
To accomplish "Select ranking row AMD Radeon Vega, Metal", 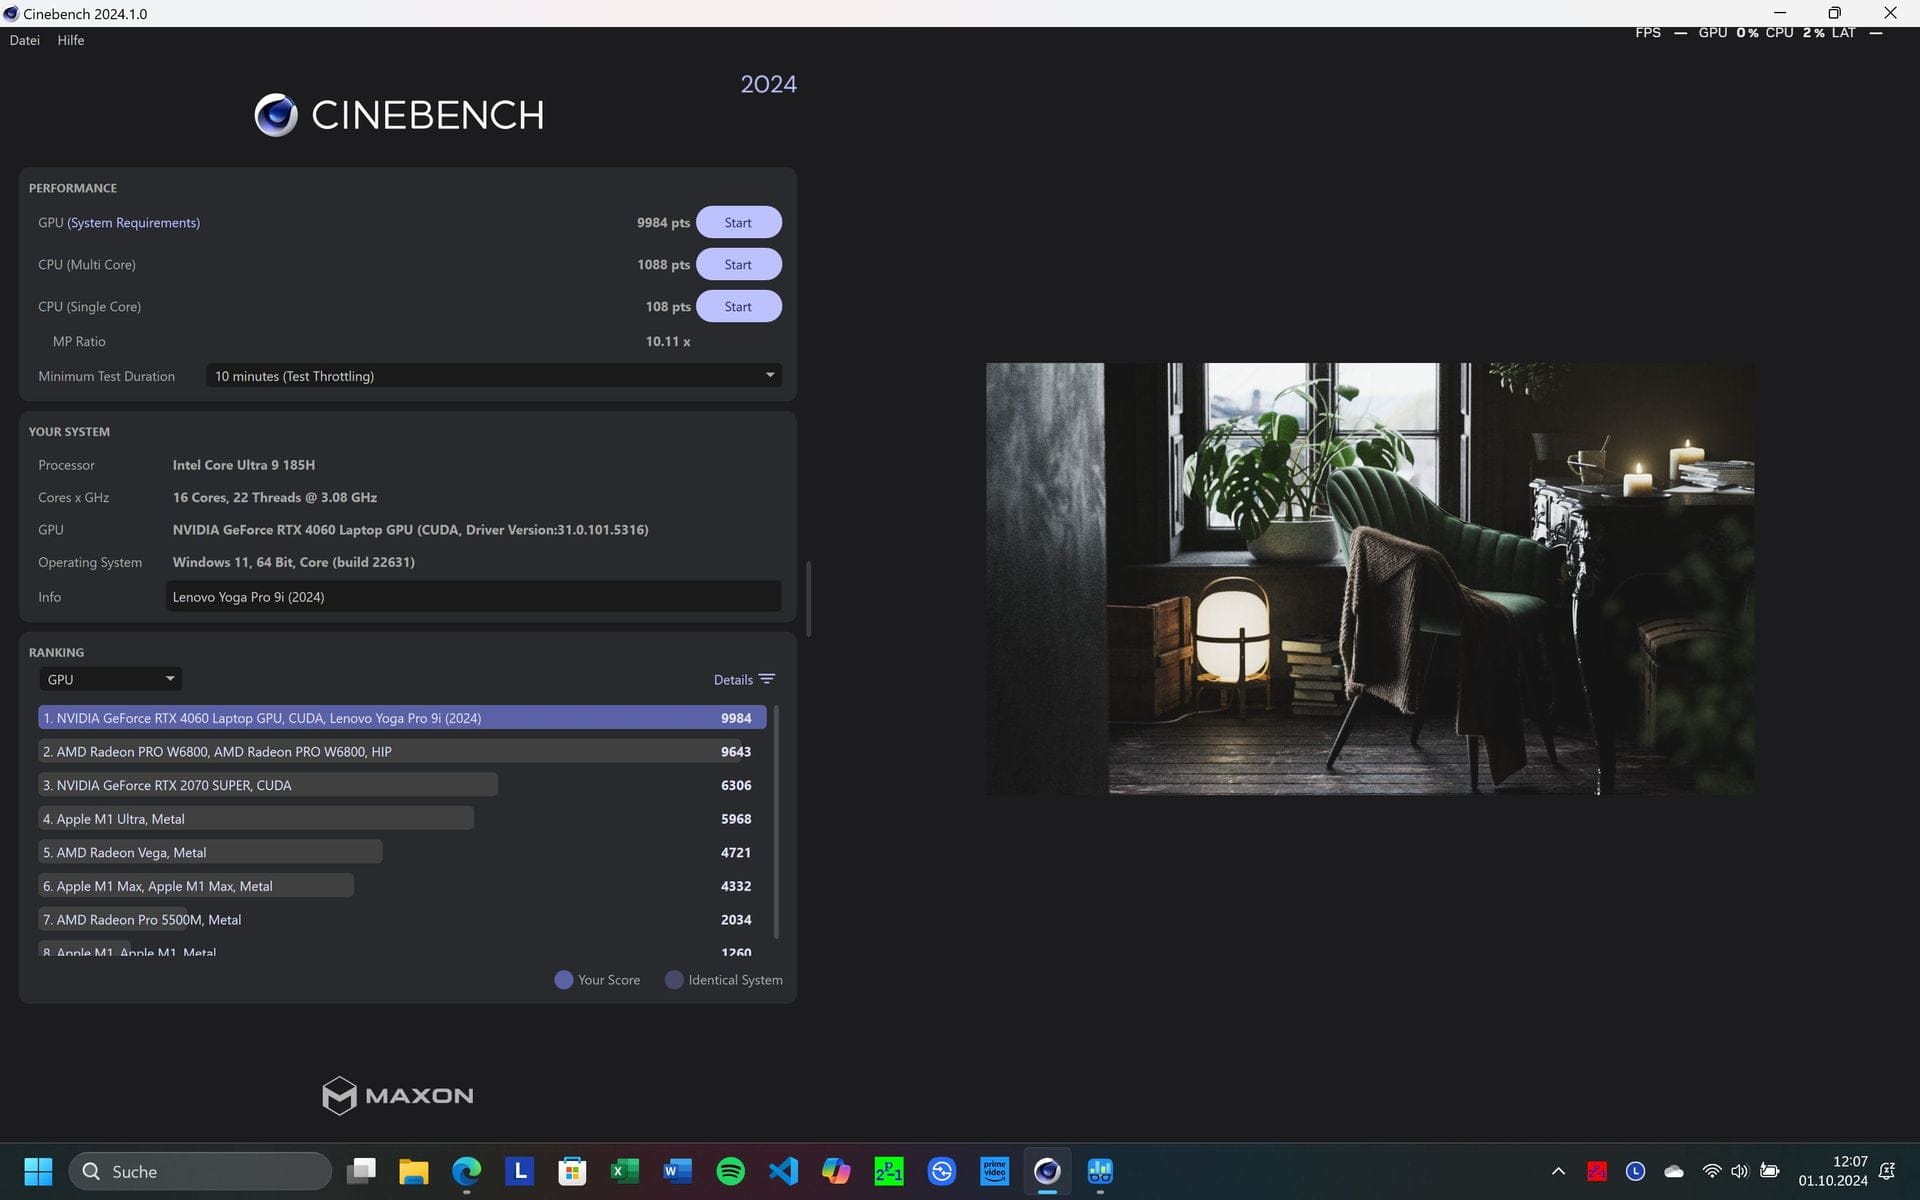I will point(402,852).
